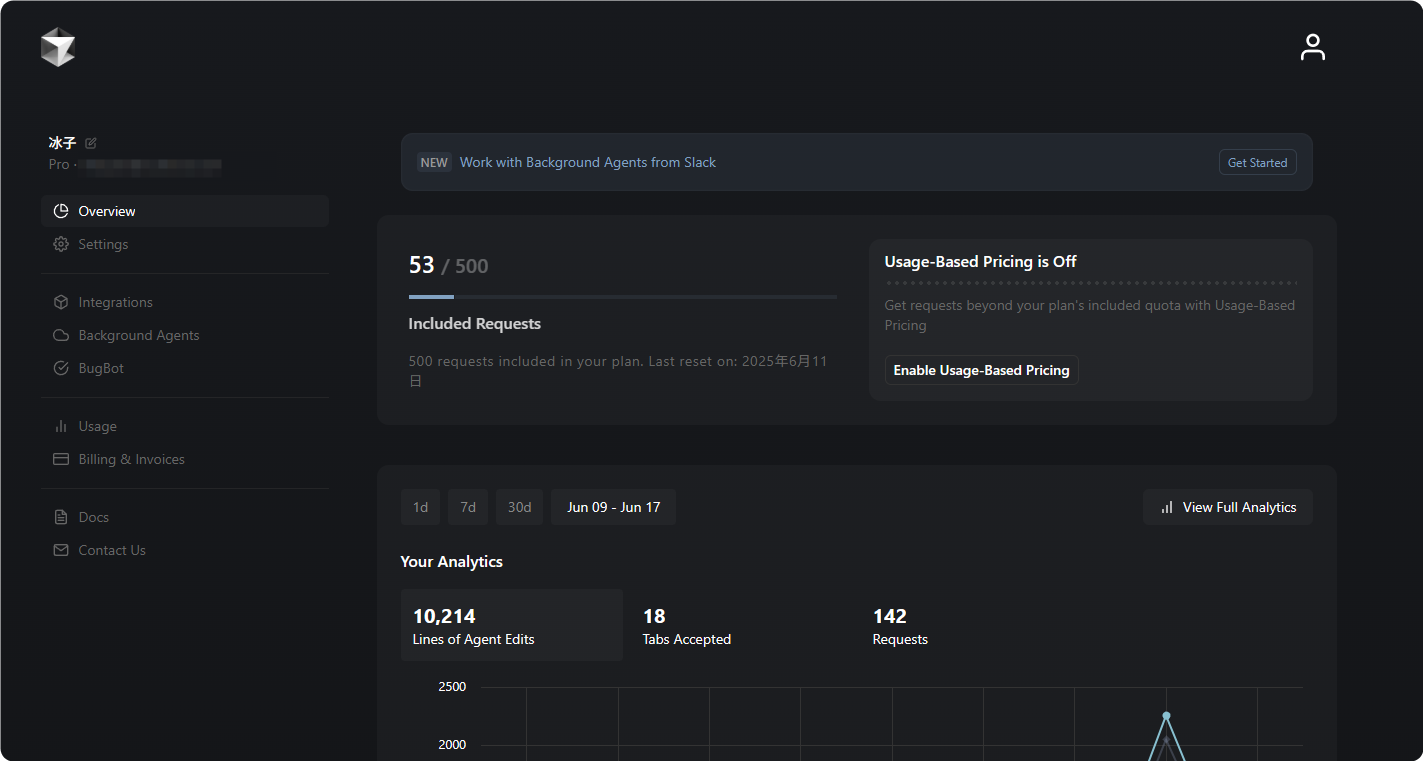Click the Overview pie chart icon
This screenshot has height=761, width=1423.
coord(61,211)
